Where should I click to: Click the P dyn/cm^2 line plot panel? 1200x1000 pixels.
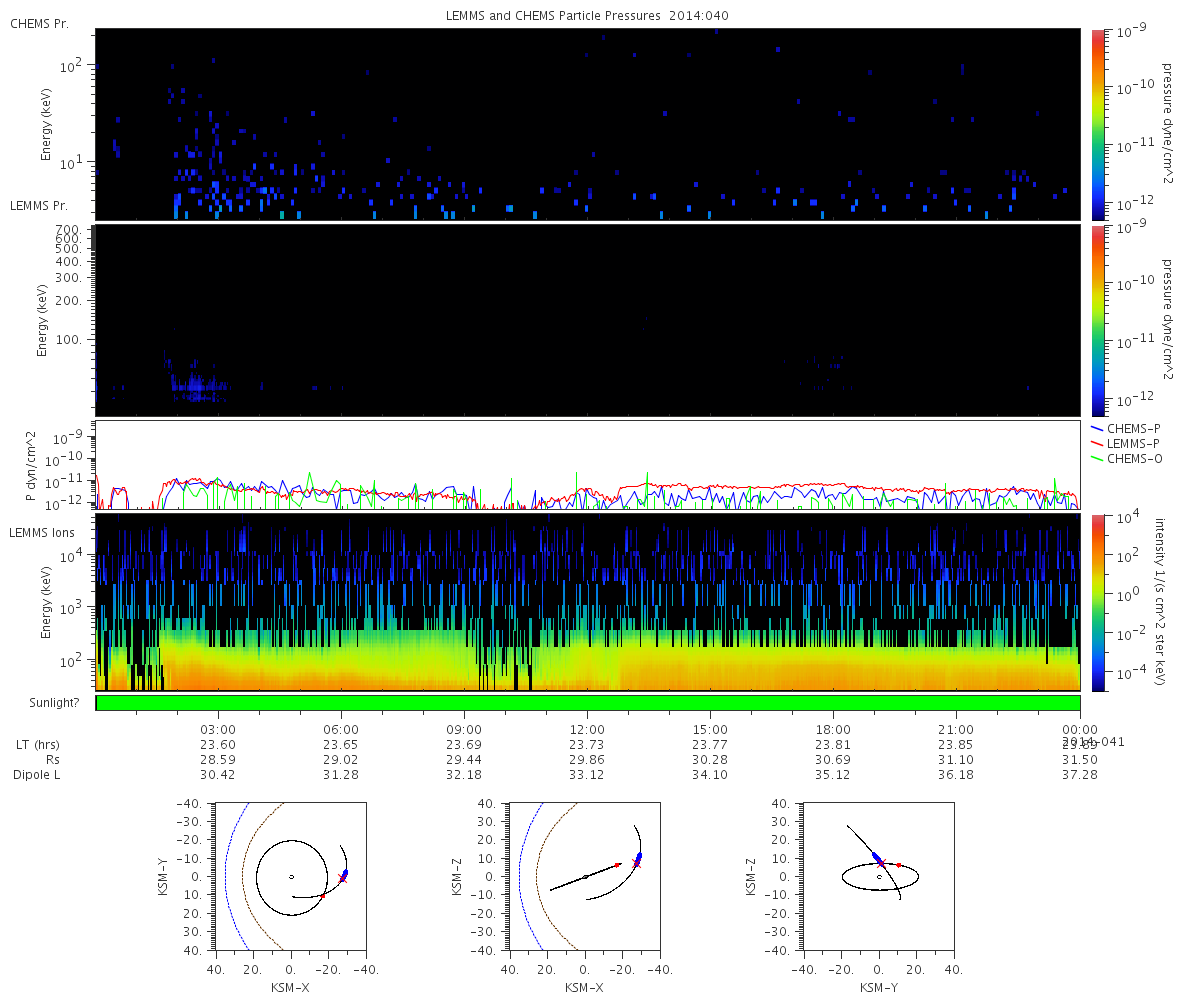point(588,465)
